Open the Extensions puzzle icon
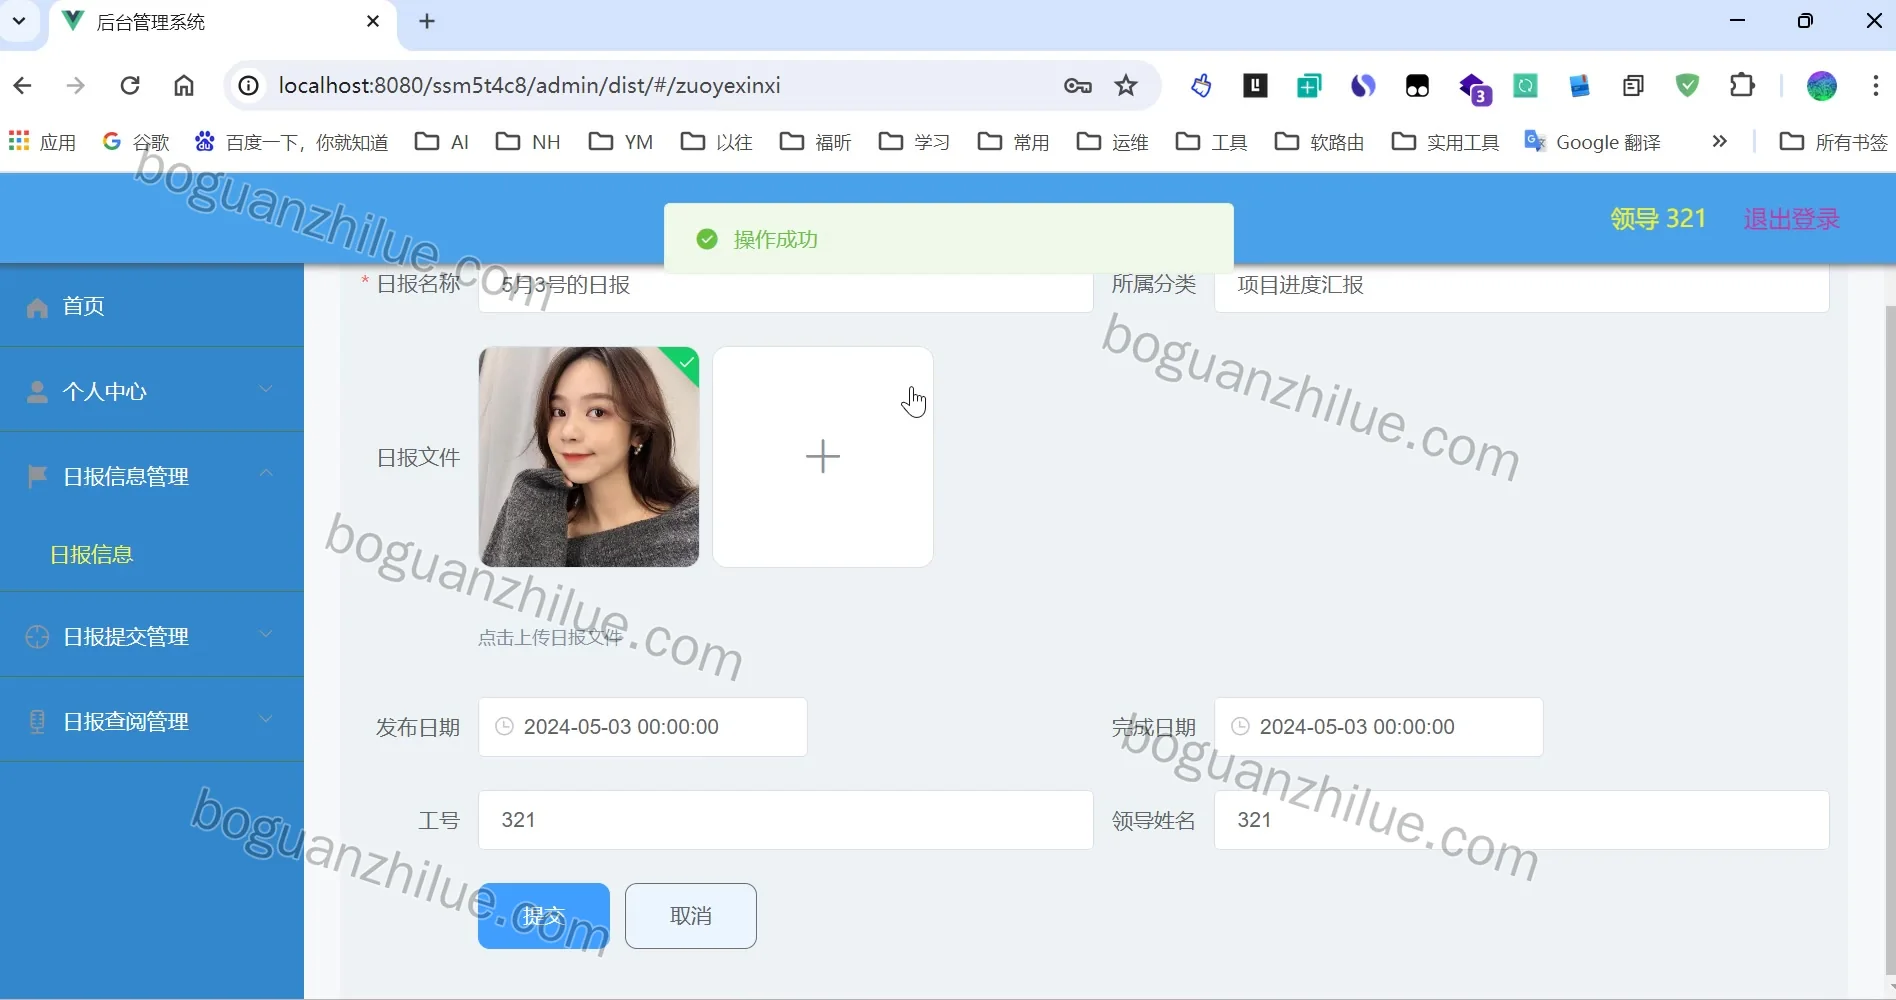 [x=1742, y=86]
